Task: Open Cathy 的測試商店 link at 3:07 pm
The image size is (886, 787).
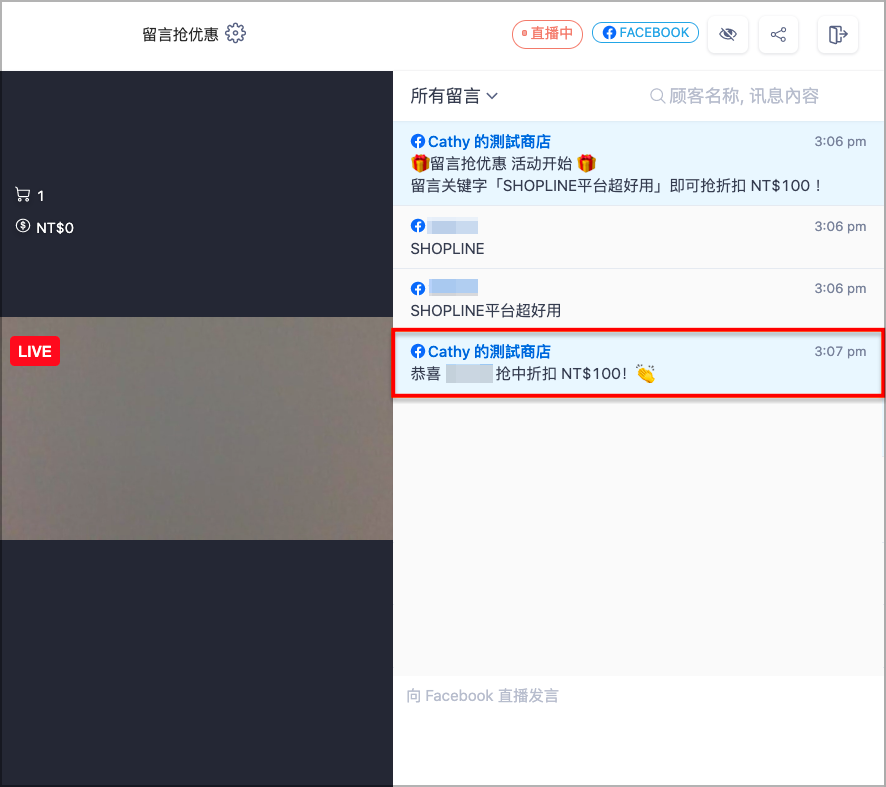Action: pos(489,351)
